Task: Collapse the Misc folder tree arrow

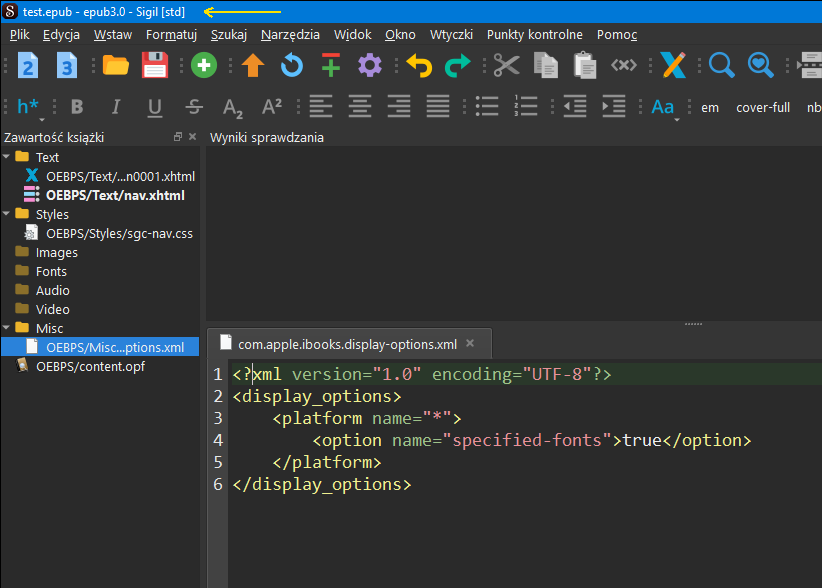Action: (8, 328)
